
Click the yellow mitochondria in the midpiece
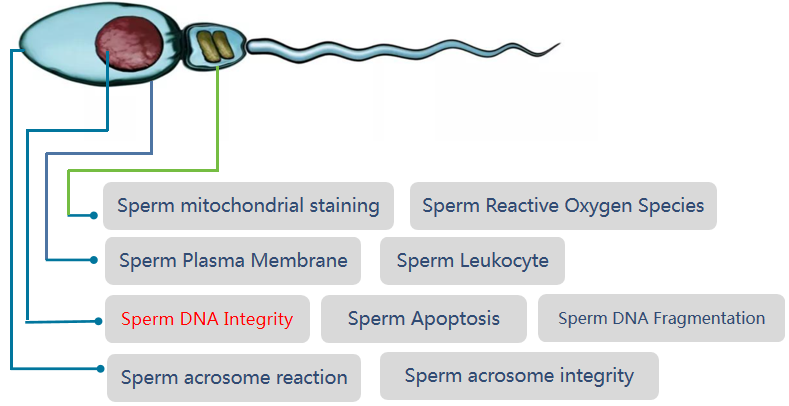[215, 47]
